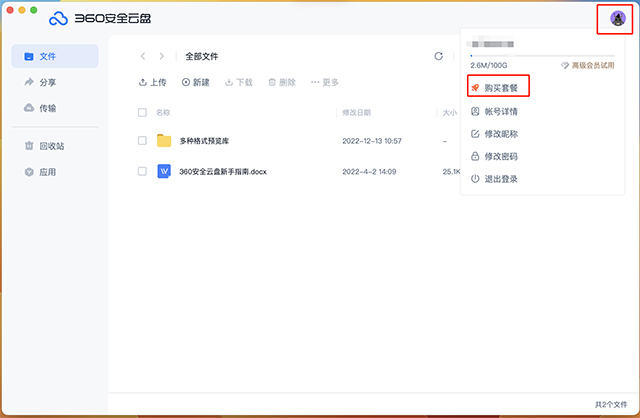The image size is (640, 418).
Task: Sort by the 名称 column header
Action: point(163,112)
